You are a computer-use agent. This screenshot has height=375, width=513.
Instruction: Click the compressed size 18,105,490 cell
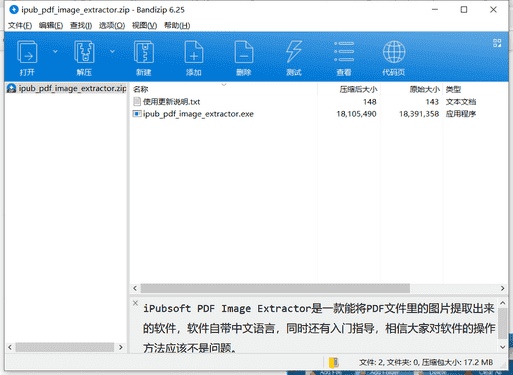356,114
